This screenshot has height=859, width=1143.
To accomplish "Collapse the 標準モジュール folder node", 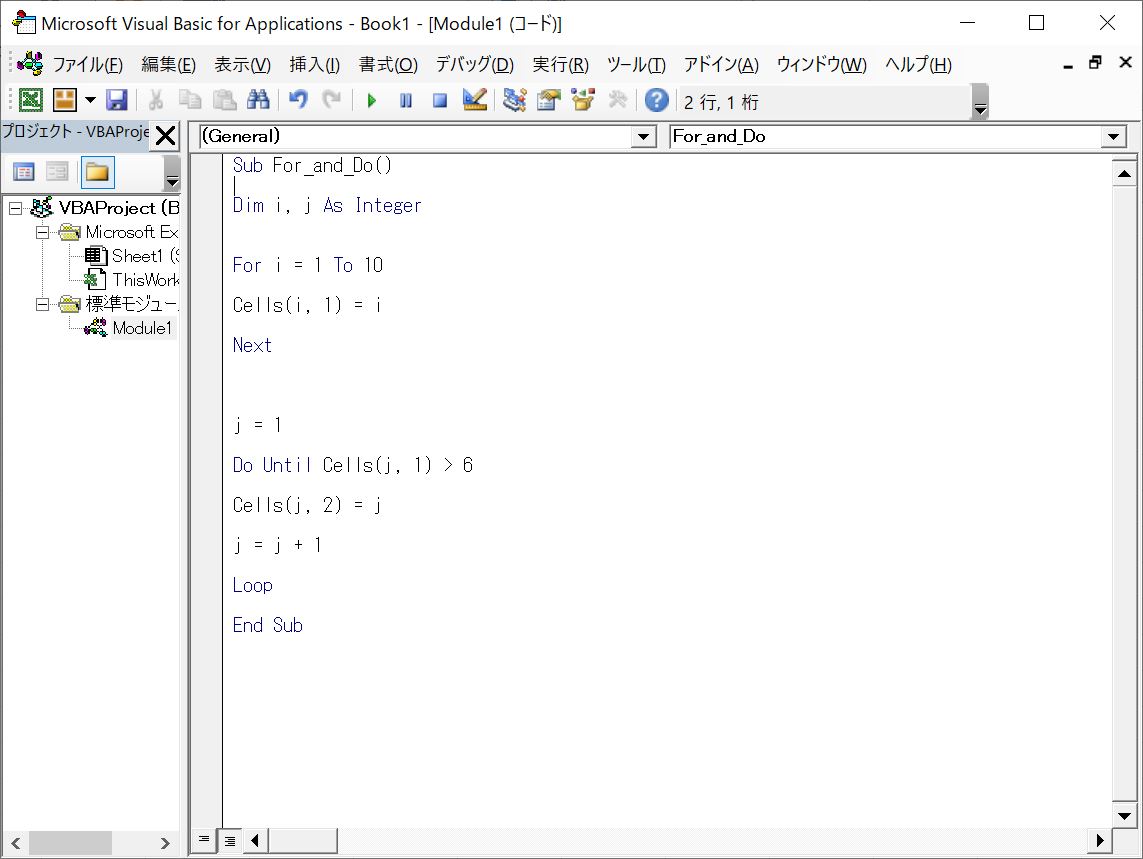I will tap(43, 304).
